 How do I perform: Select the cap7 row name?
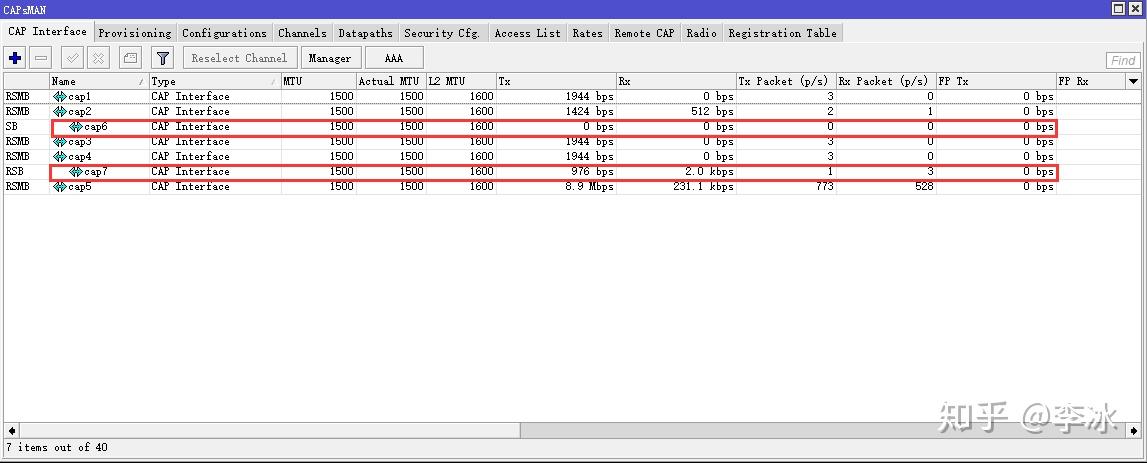click(96, 172)
